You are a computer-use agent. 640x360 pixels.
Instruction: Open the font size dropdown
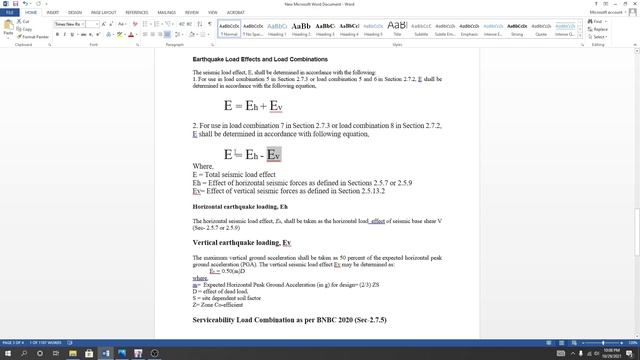97,24
